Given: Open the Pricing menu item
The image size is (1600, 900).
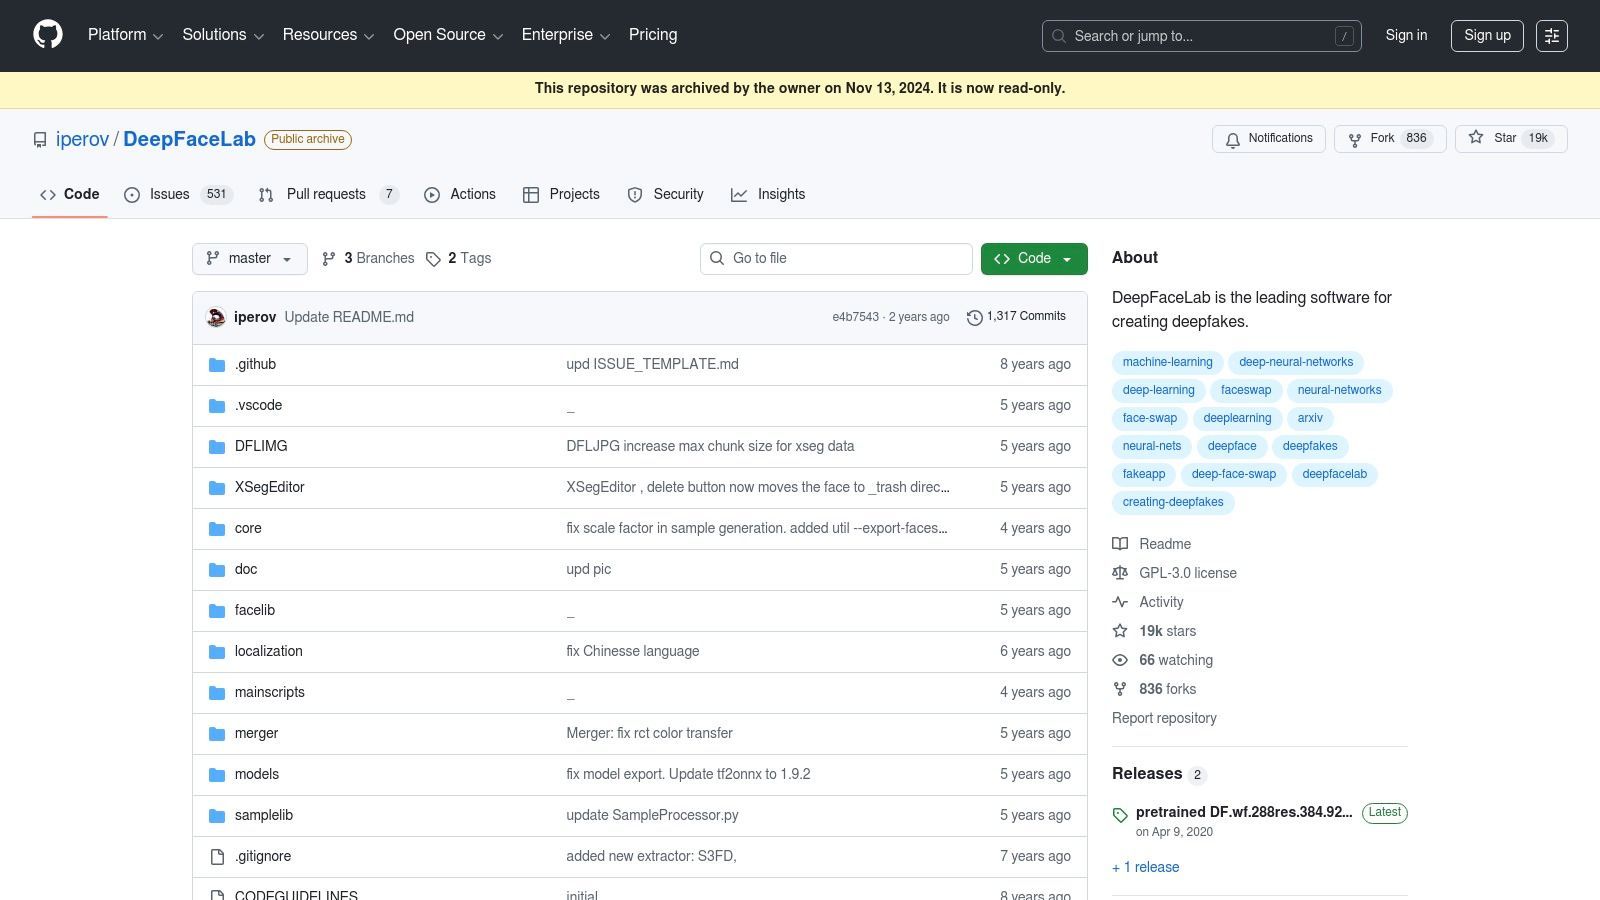Looking at the screenshot, I should point(652,35).
